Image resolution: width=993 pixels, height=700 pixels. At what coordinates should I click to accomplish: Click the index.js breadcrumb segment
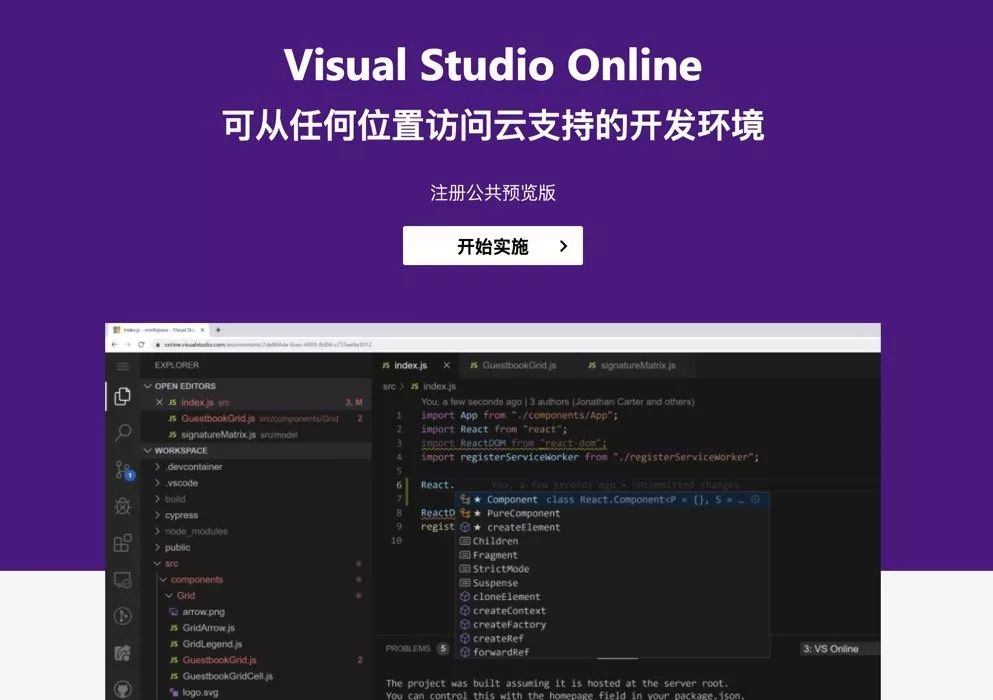coord(439,386)
